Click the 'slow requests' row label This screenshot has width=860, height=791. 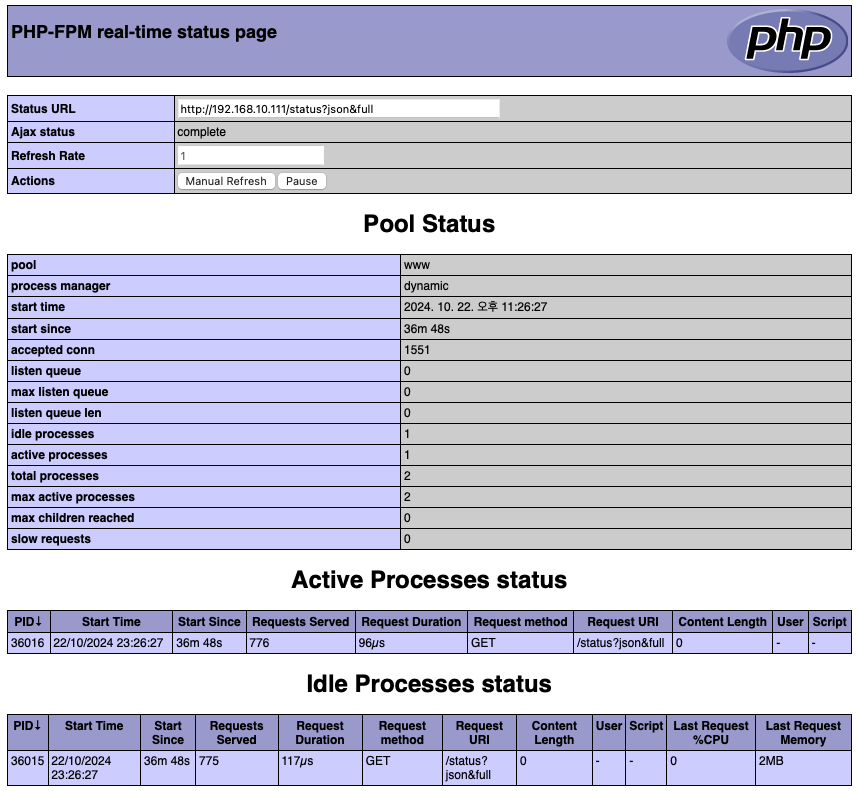51,539
